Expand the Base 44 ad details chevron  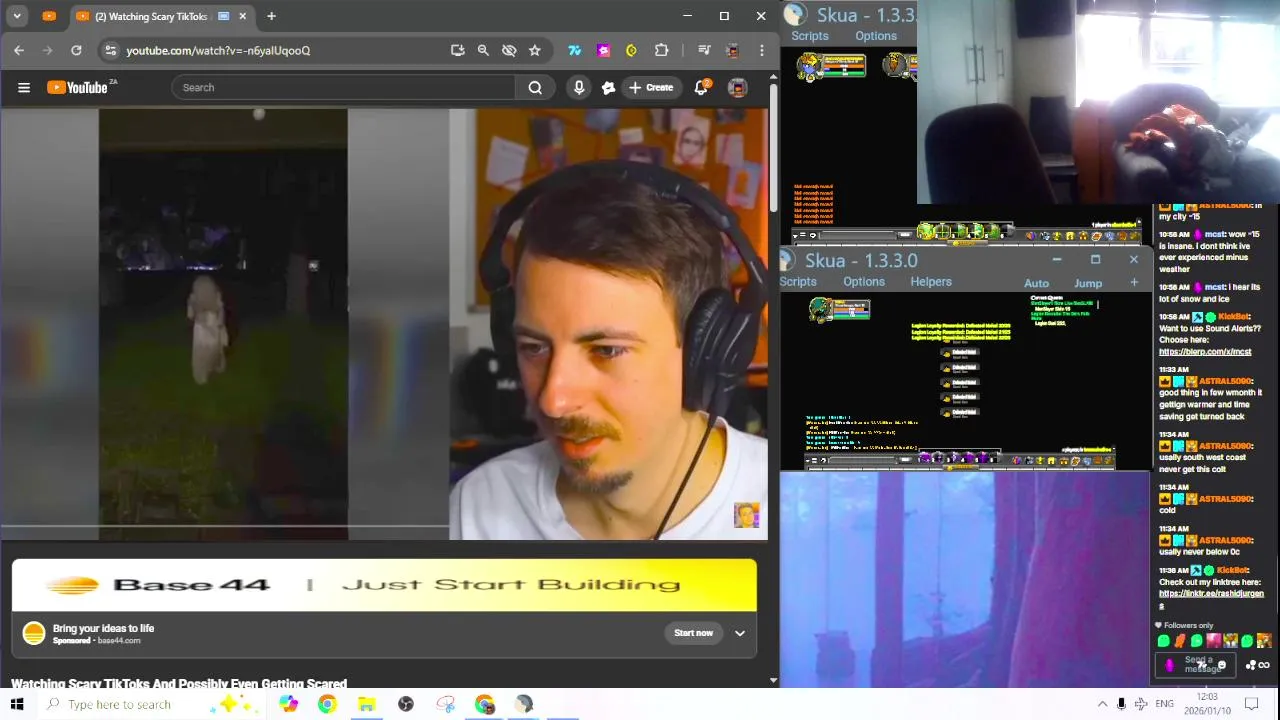[x=740, y=633]
